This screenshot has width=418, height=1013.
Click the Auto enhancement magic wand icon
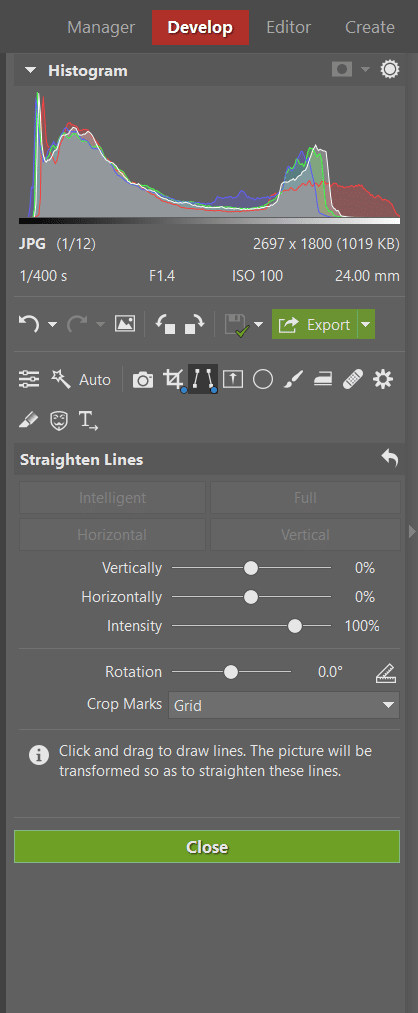[x=61, y=379]
